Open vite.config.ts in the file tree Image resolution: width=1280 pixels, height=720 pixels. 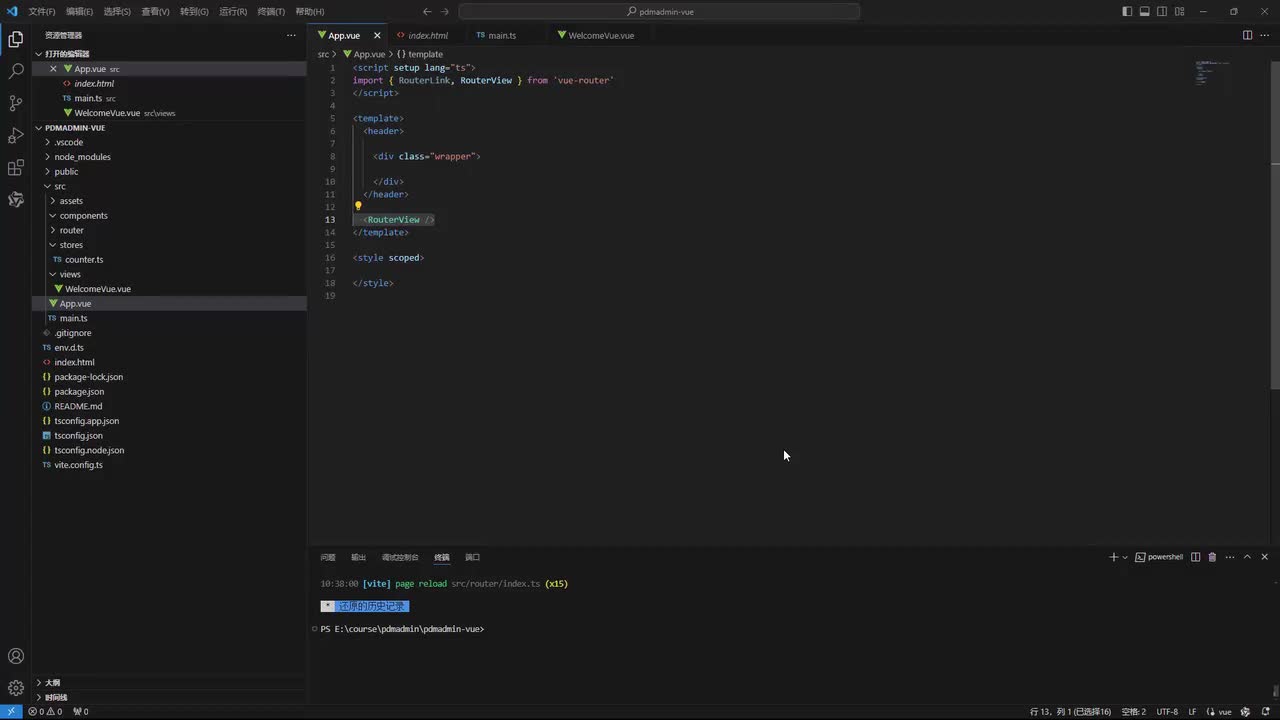tap(78, 465)
